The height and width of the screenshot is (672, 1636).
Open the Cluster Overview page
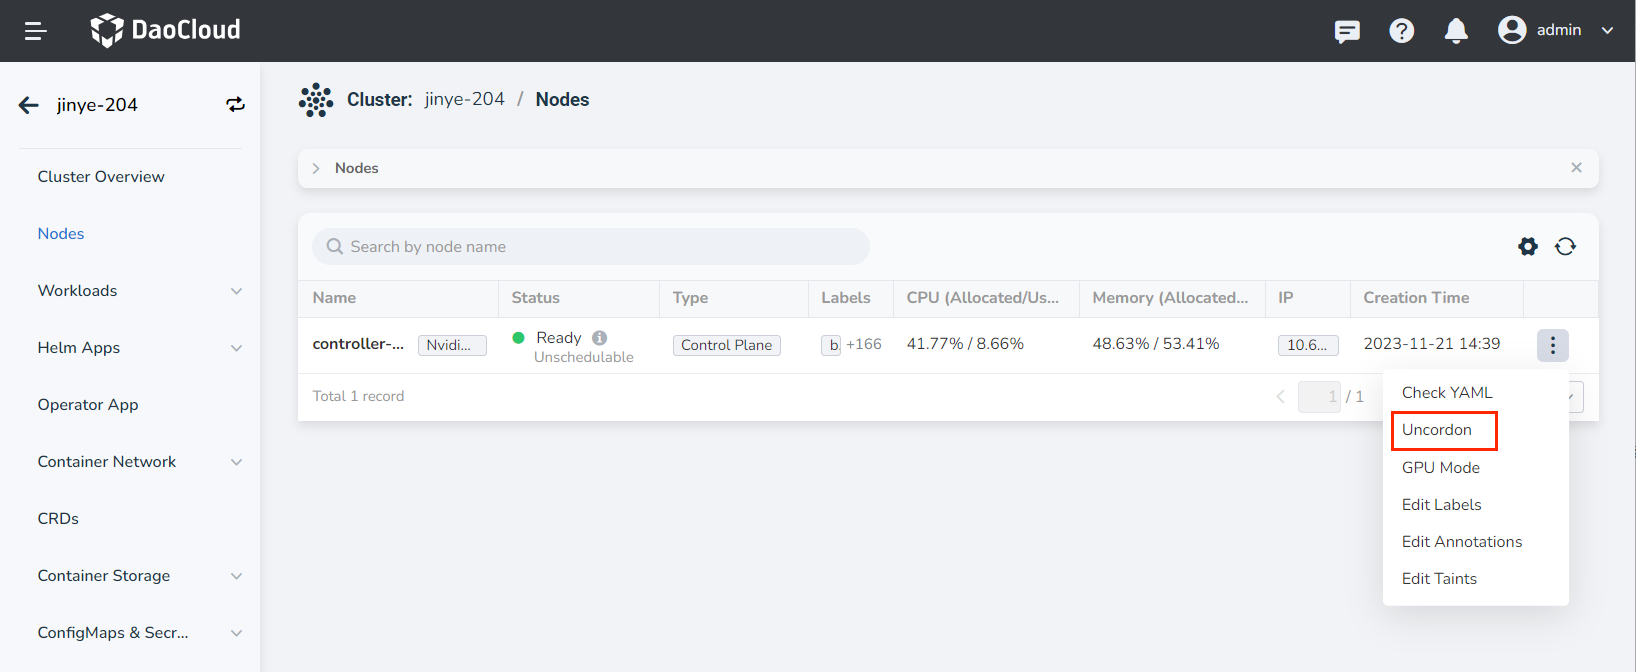coord(101,177)
